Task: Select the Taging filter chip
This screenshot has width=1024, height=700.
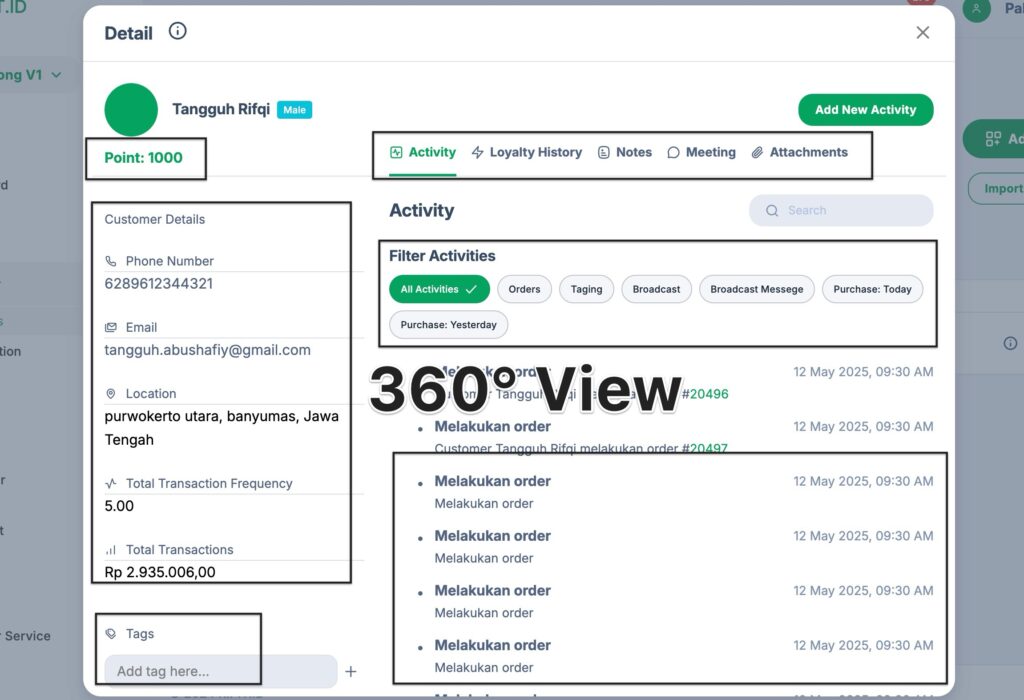Action: point(586,290)
